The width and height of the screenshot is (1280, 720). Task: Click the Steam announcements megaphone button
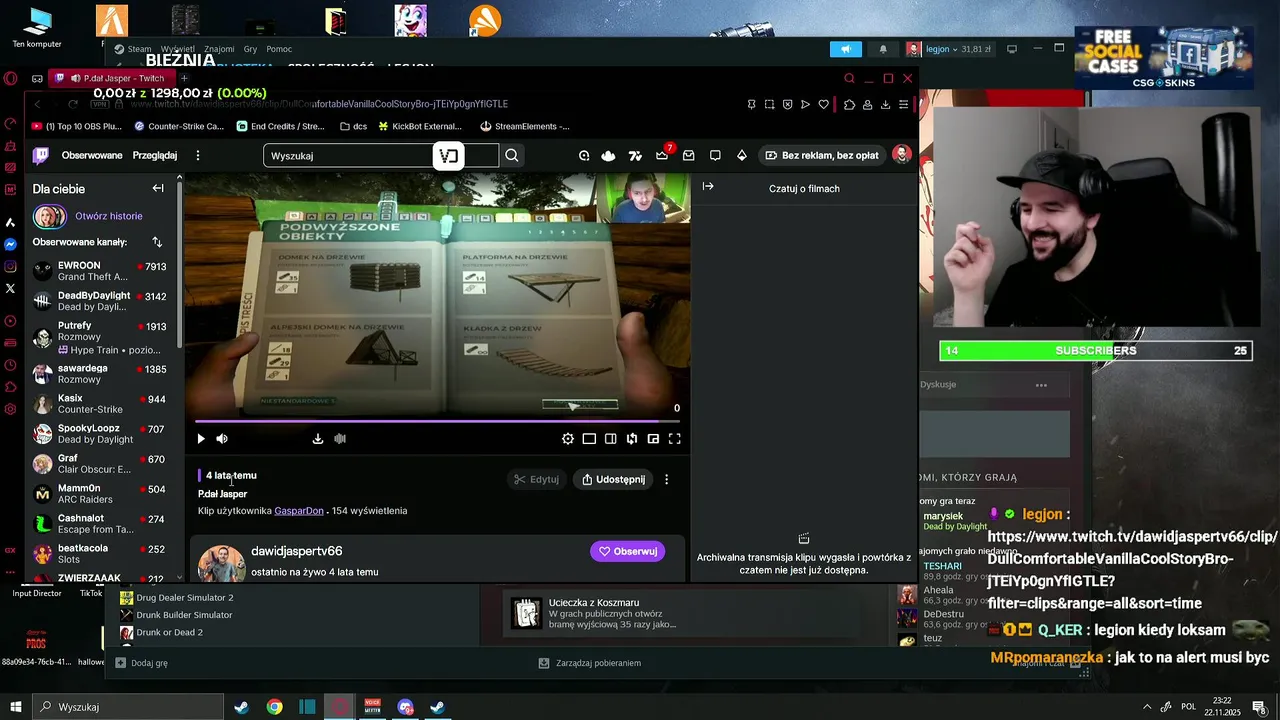[845, 49]
